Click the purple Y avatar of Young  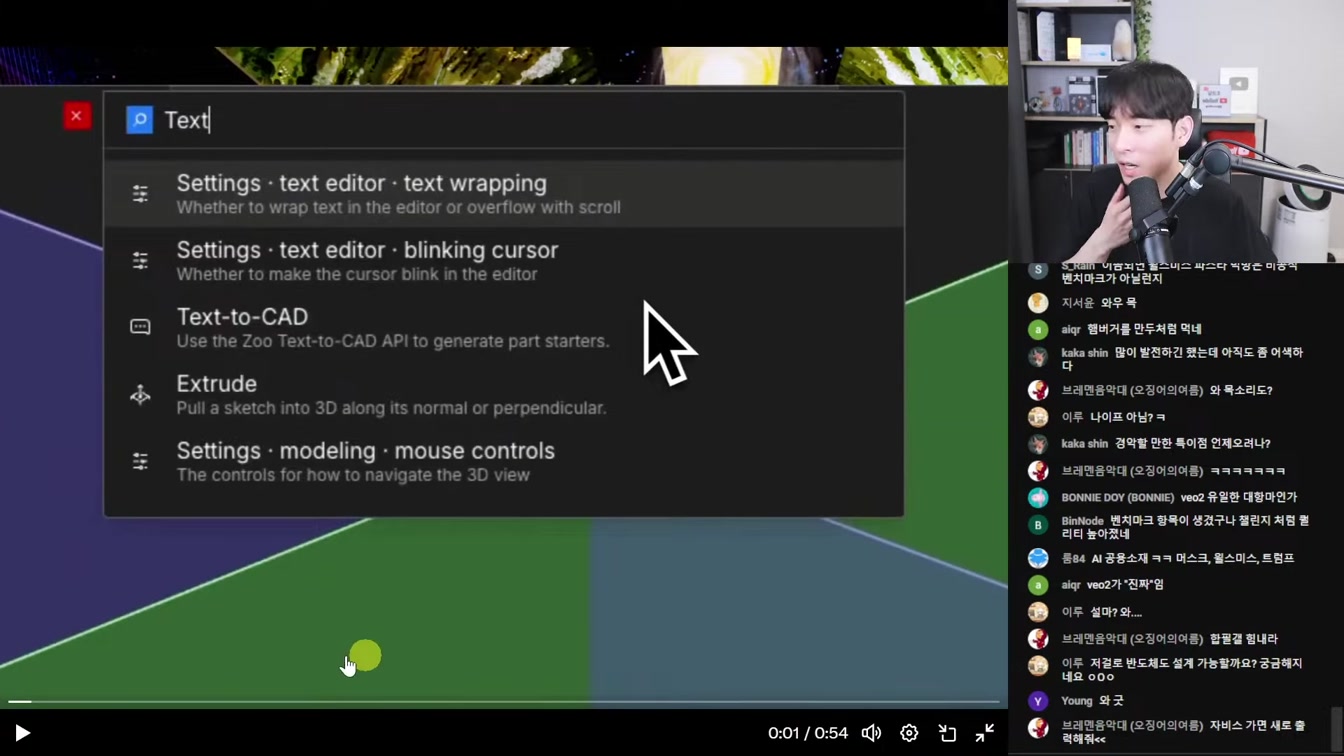(x=1038, y=701)
